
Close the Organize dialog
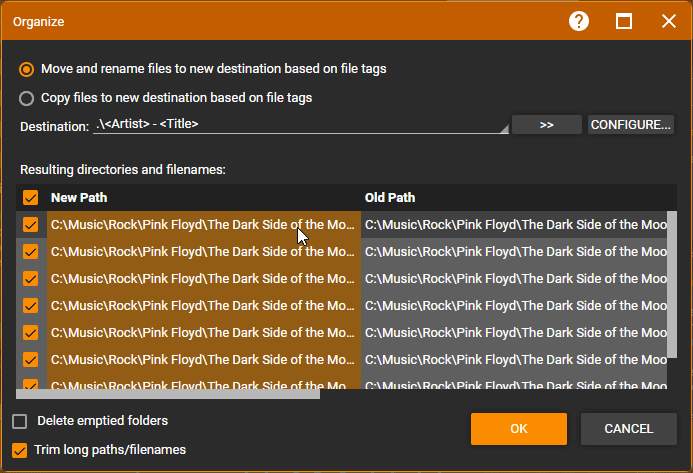coord(668,21)
